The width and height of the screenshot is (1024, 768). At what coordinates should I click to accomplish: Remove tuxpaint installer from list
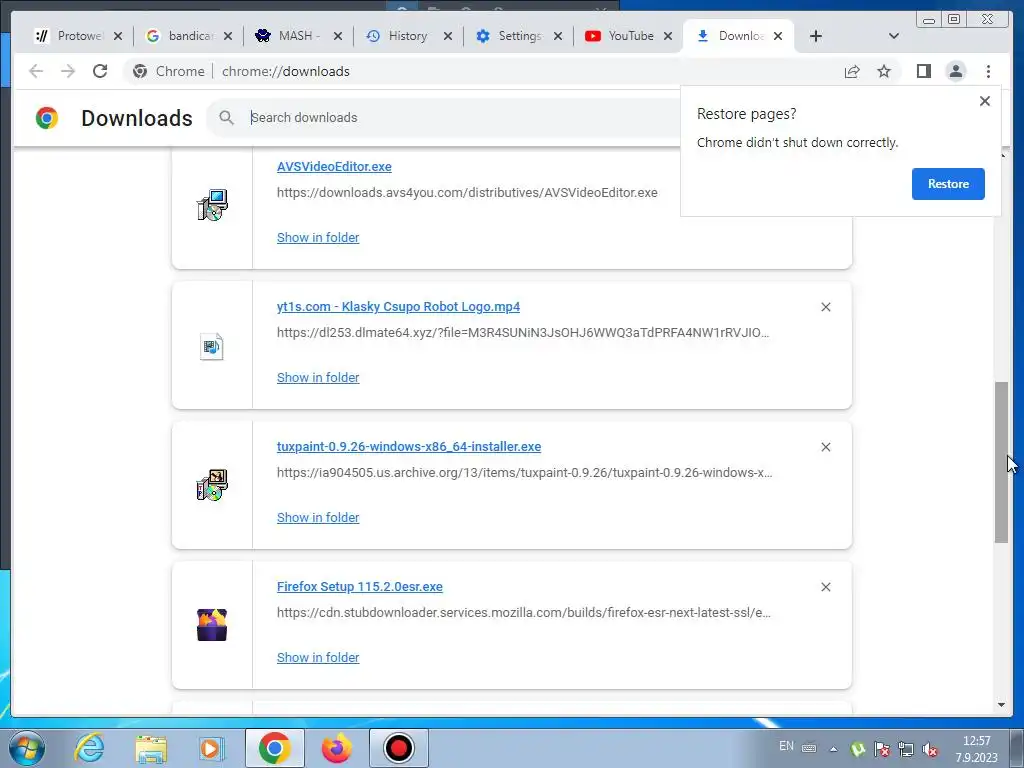(x=825, y=447)
